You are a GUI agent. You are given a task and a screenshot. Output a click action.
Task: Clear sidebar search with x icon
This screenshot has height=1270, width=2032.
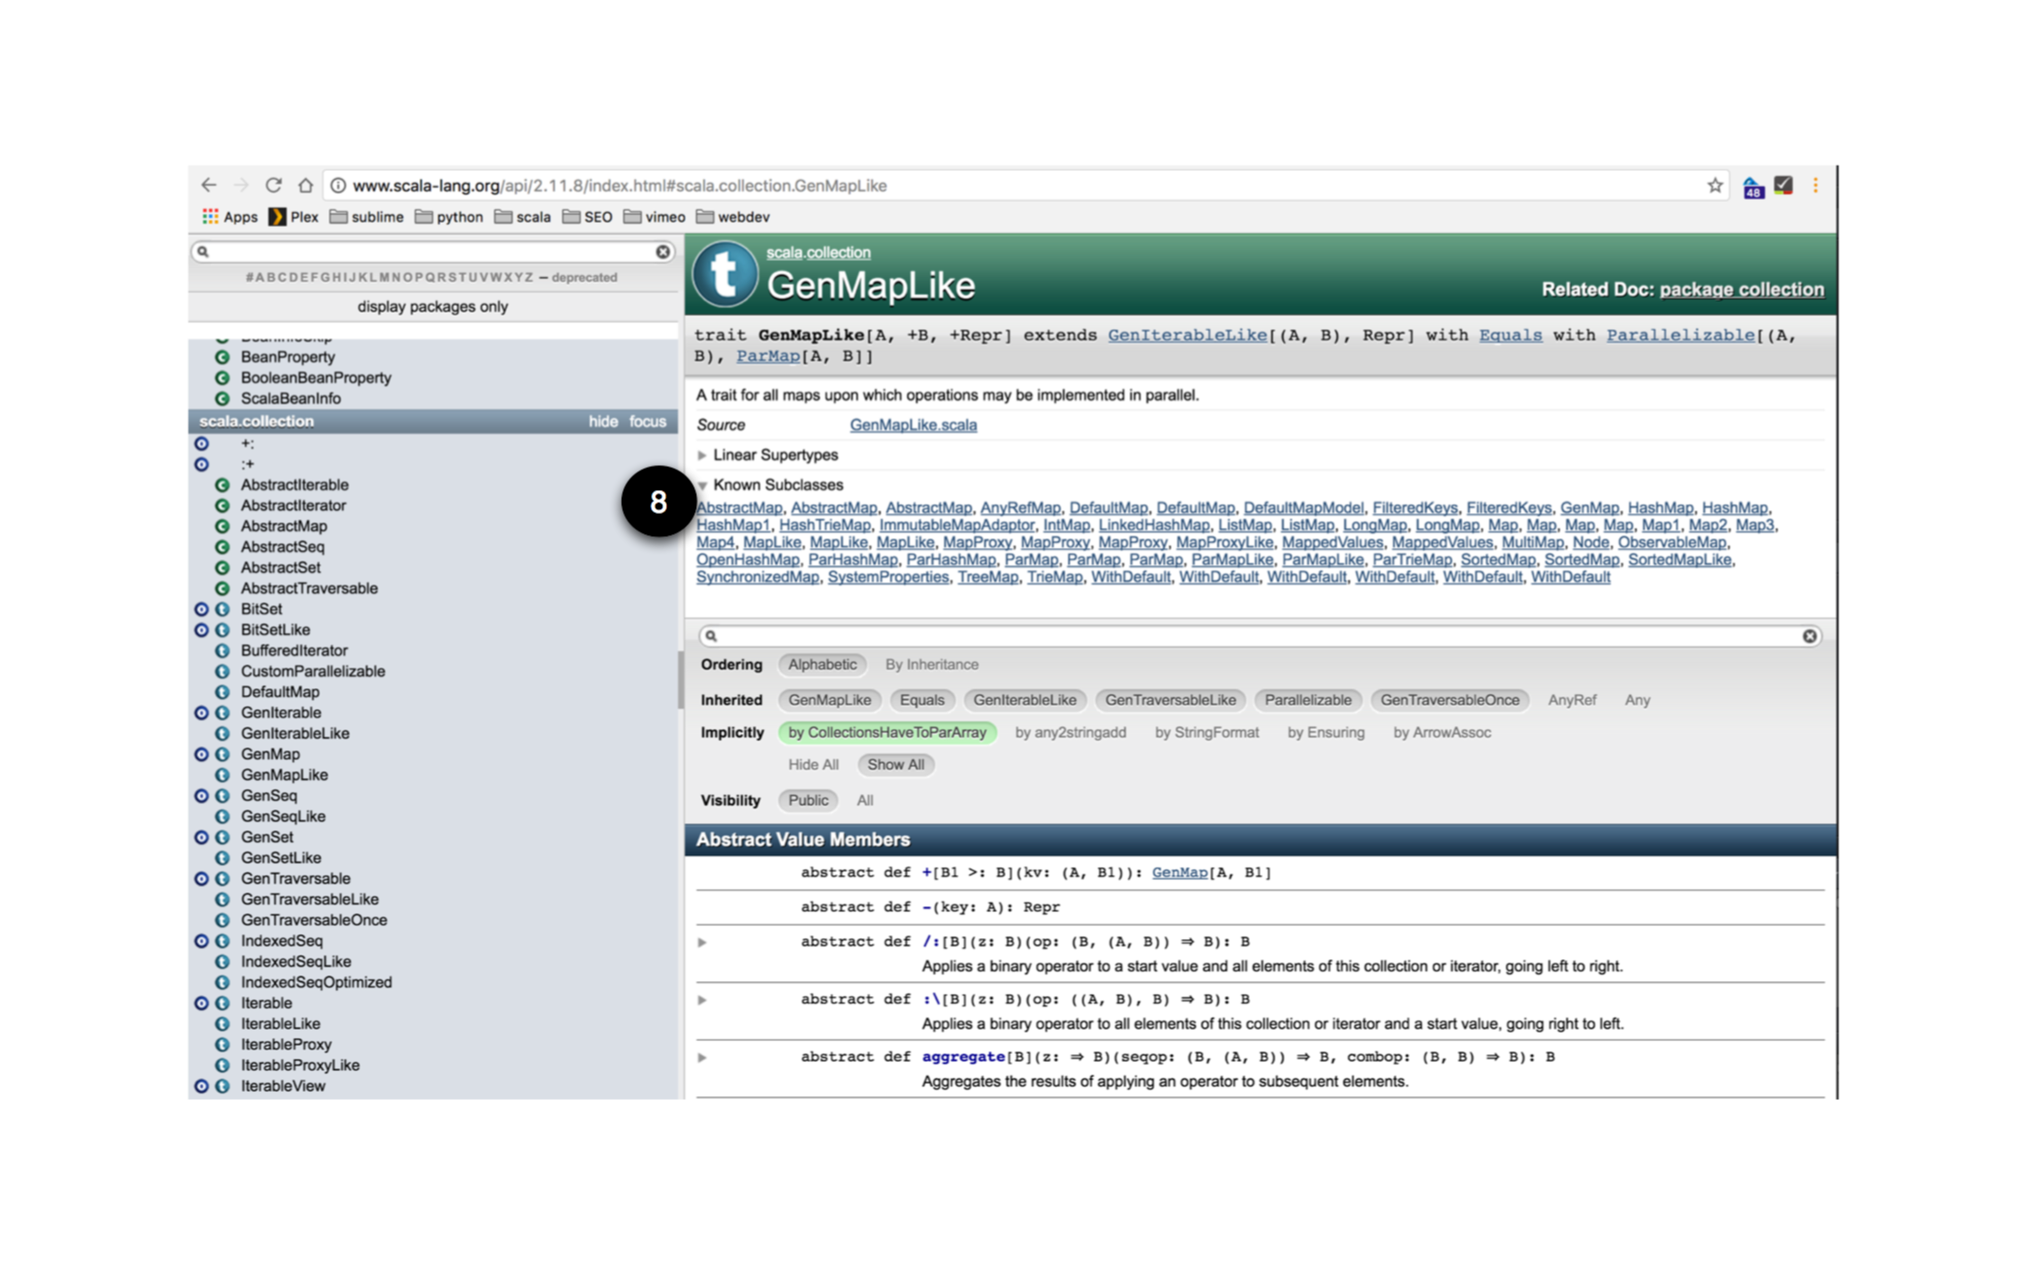pyautogui.click(x=663, y=252)
